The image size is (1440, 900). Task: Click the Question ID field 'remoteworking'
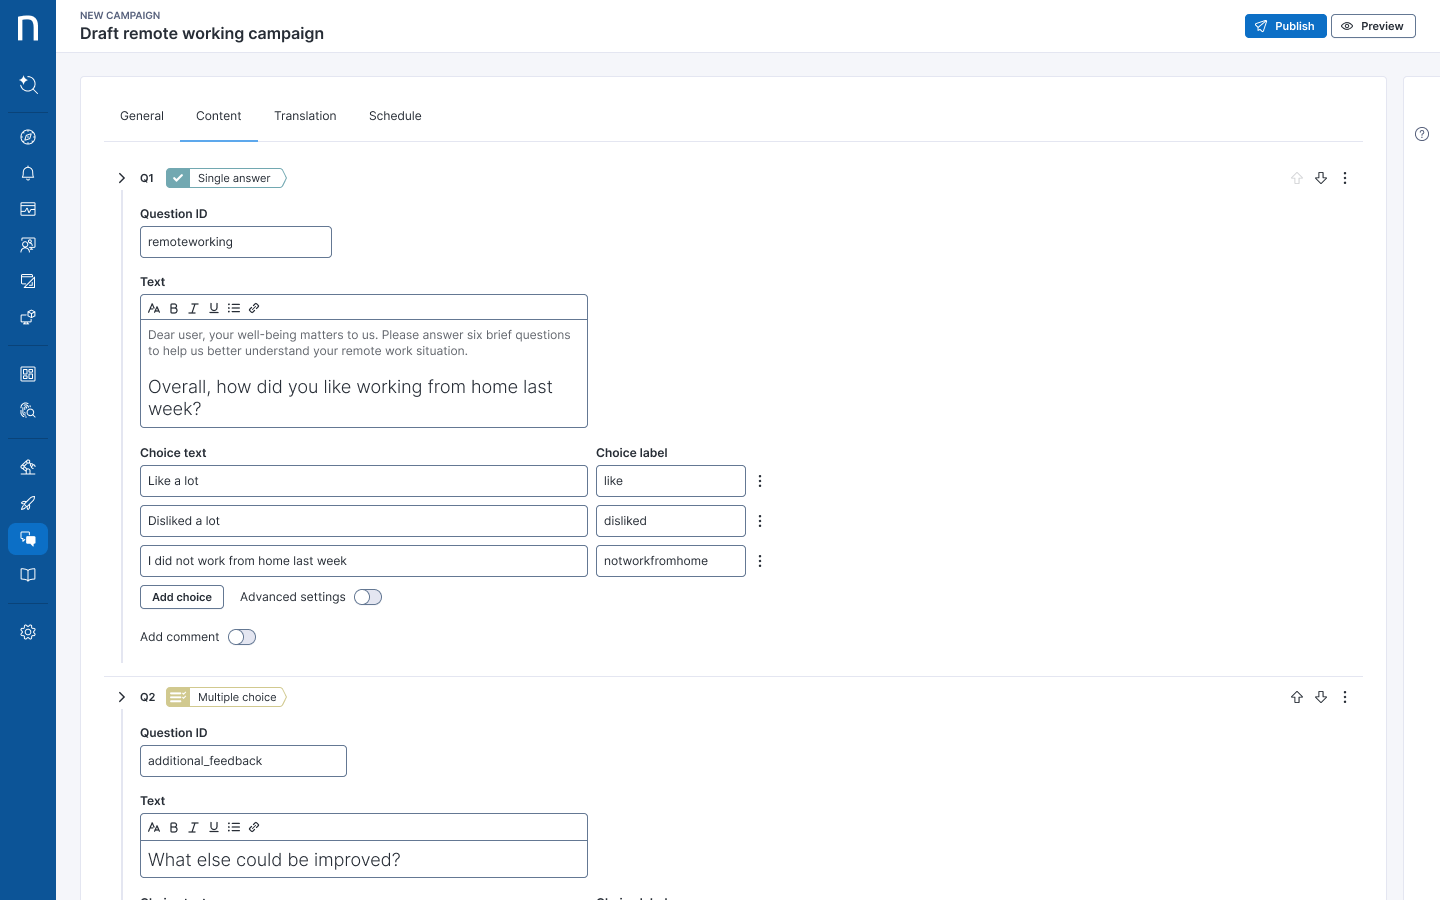click(236, 242)
